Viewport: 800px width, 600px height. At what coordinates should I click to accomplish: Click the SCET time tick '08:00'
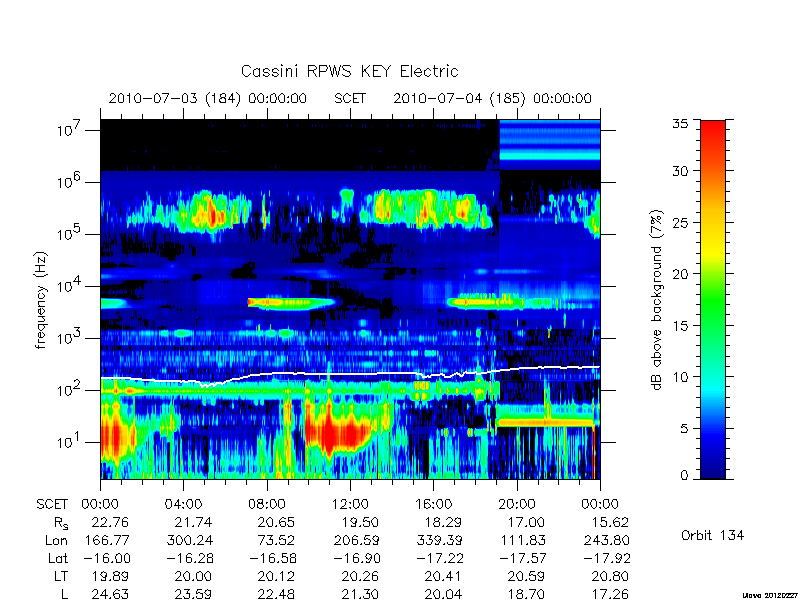[x=267, y=504]
